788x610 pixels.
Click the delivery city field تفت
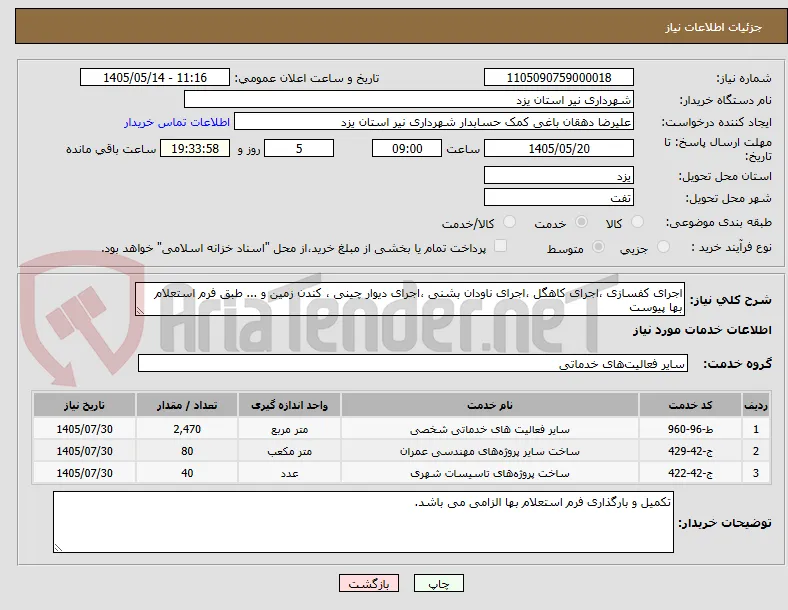pyautogui.click(x=558, y=197)
